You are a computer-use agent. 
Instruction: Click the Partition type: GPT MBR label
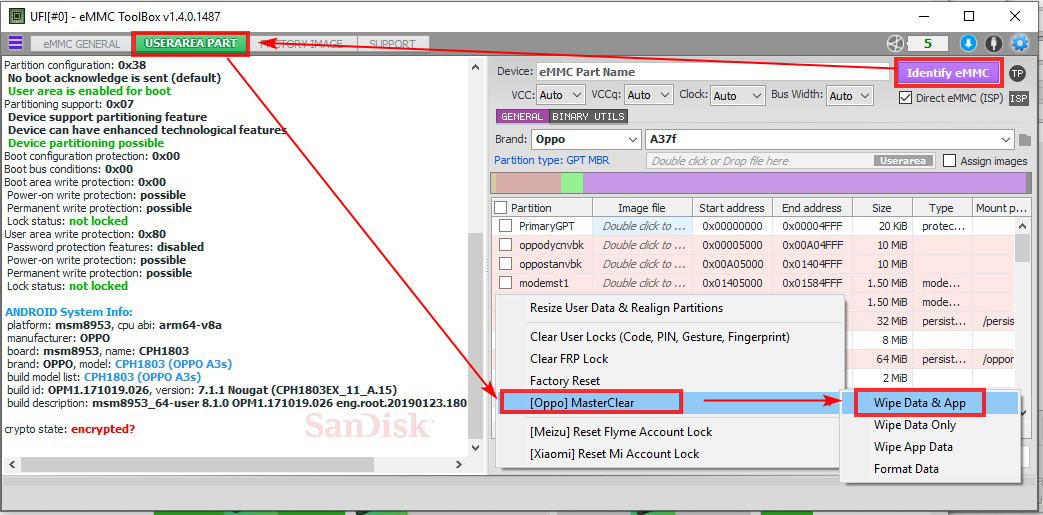click(551, 160)
